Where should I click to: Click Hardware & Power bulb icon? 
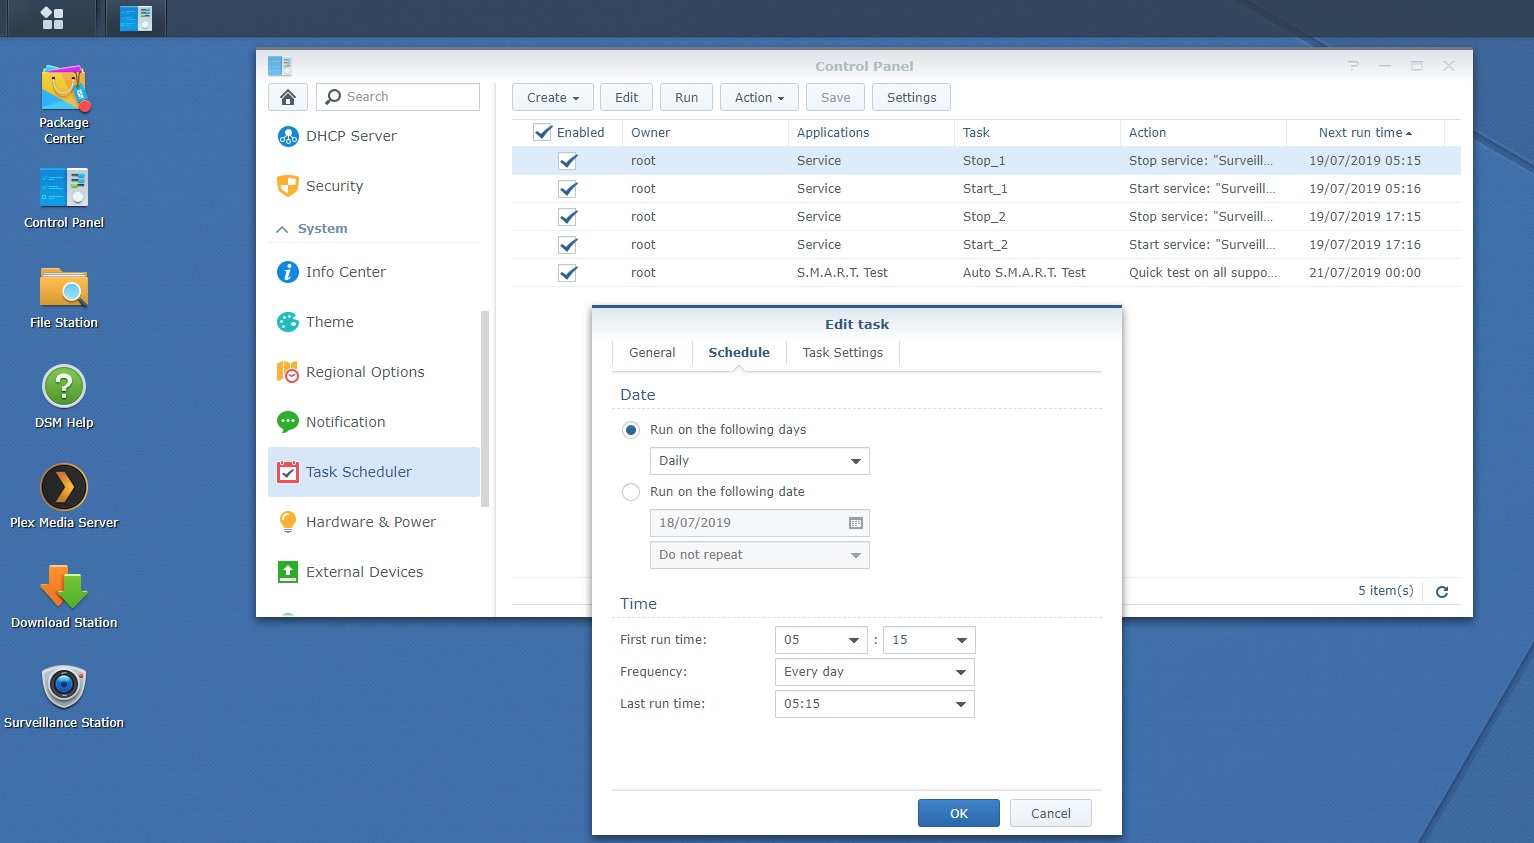[x=288, y=522]
